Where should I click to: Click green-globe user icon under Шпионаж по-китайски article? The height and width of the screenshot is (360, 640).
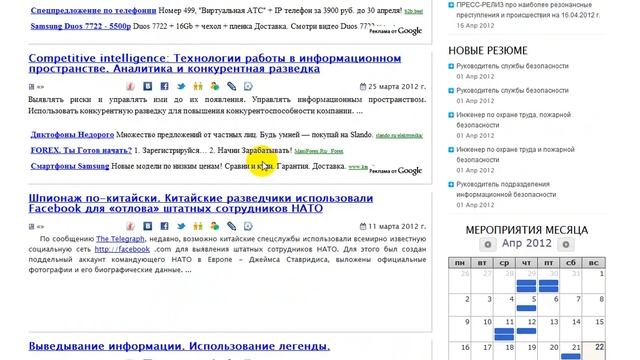(x=215, y=226)
